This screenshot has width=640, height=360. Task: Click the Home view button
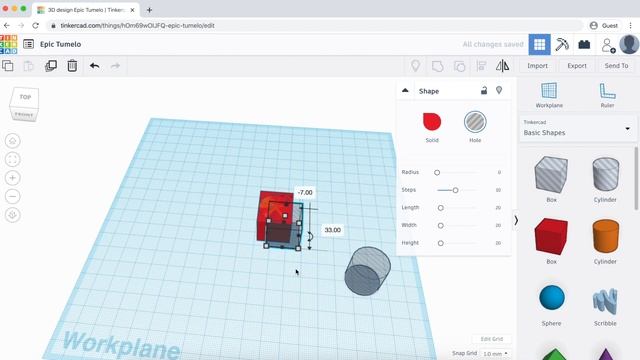[x=13, y=141]
